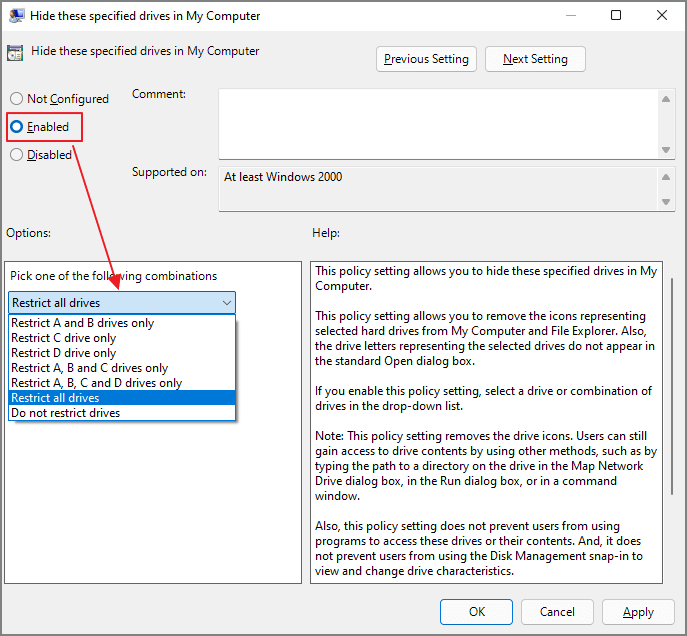
Task: Collapse the Restrict all drives combo box
Action: [x=226, y=303]
